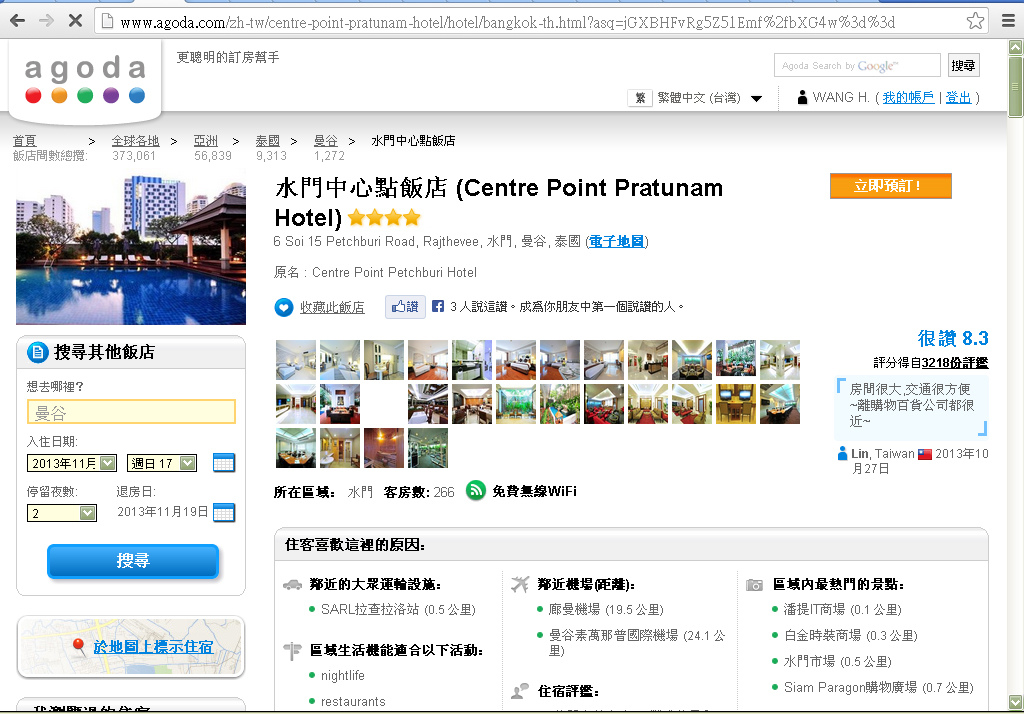The width and height of the screenshot is (1024, 714).
Task: Click the nightlife activity entry
Action: click(x=342, y=675)
